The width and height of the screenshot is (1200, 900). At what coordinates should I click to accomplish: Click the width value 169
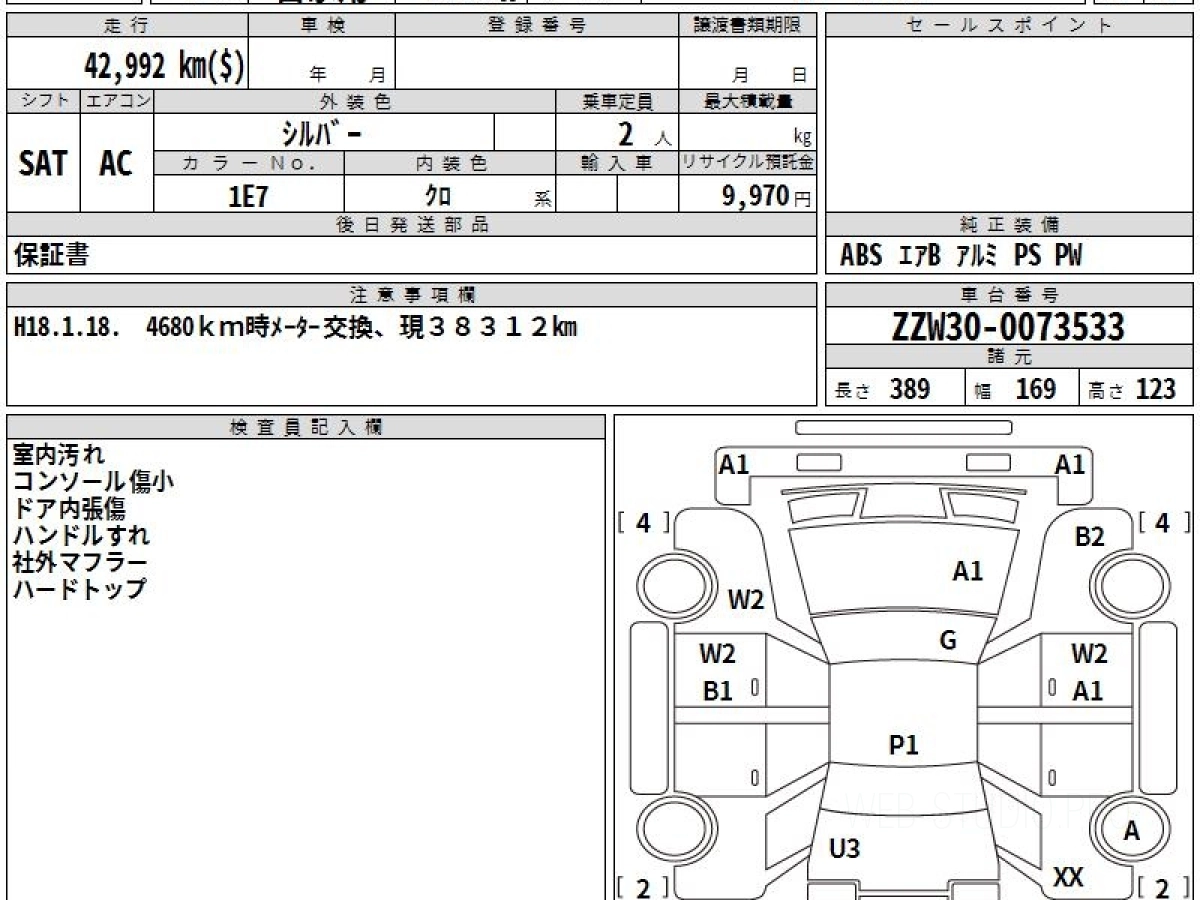click(x=1035, y=389)
